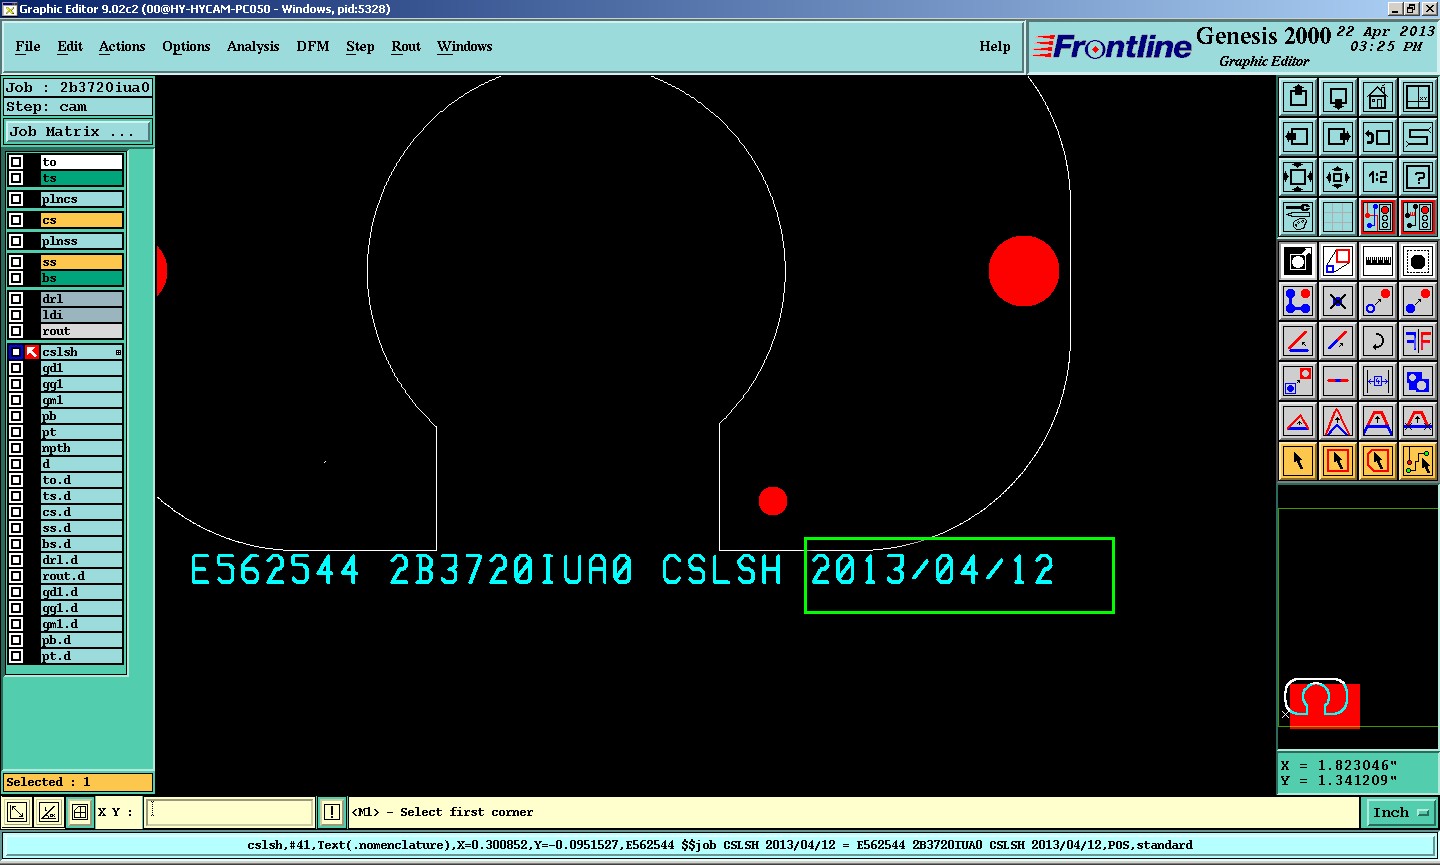The height and width of the screenshot is (865, 1440).
Task: Click the 1:2 scale icon
Action: 1378,177
